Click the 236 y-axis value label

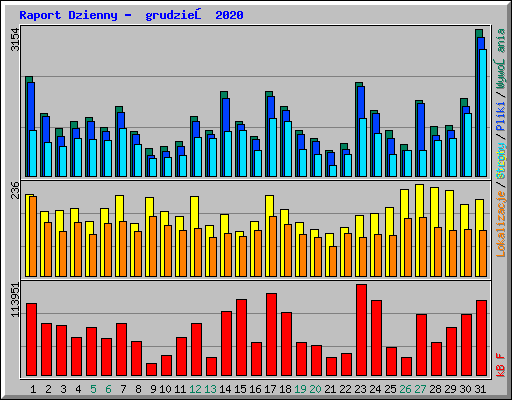pos(15,190)
